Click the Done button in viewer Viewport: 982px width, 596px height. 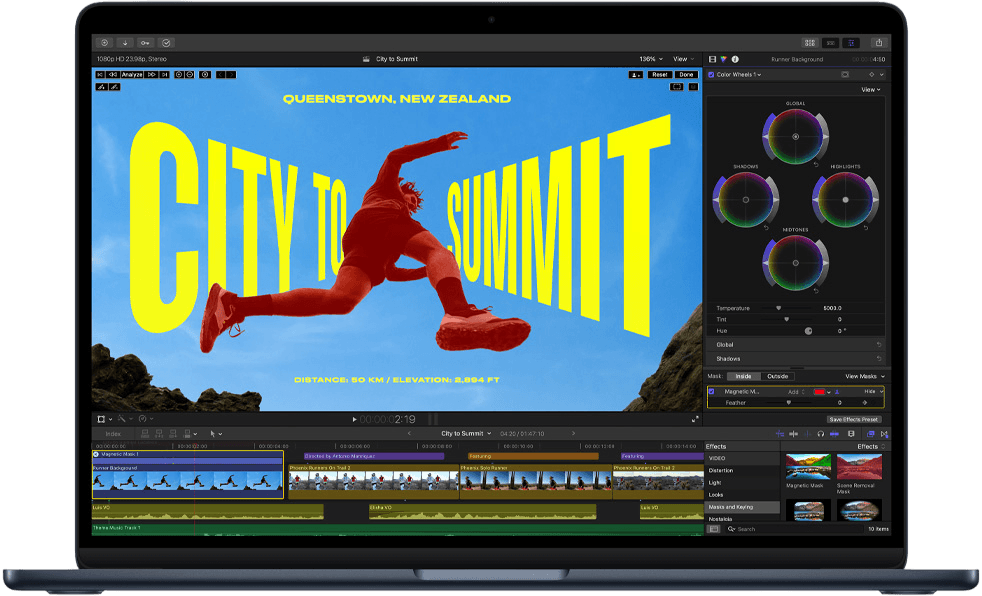686,74
